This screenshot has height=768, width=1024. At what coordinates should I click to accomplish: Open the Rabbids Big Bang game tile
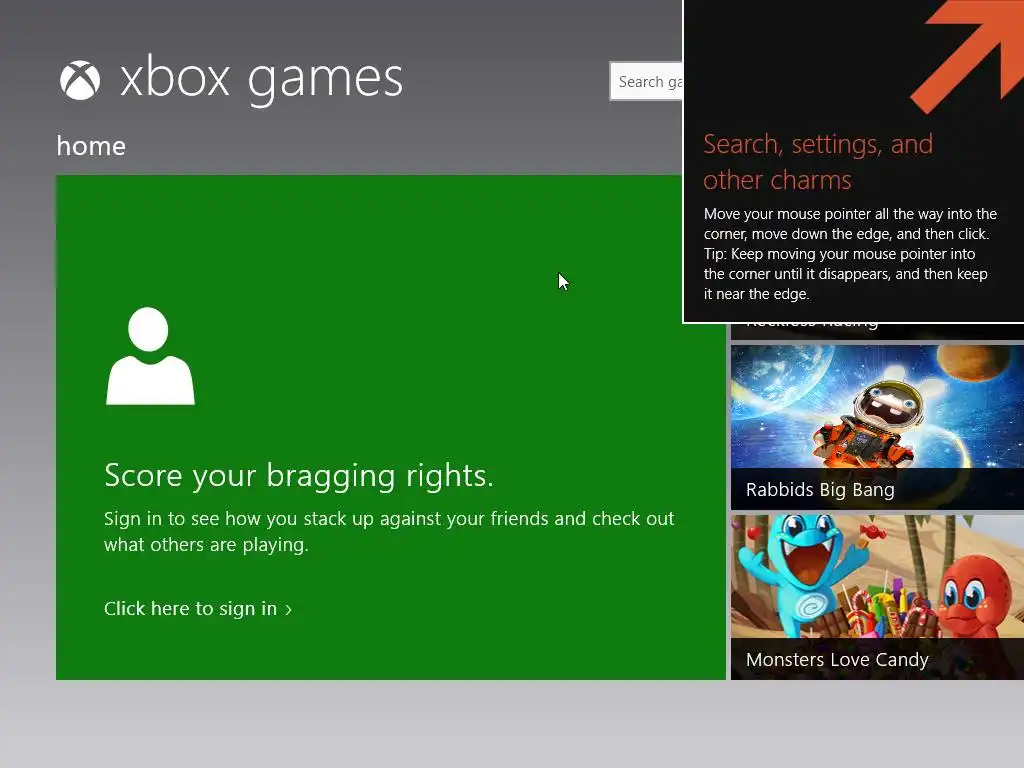pos(877,427)
